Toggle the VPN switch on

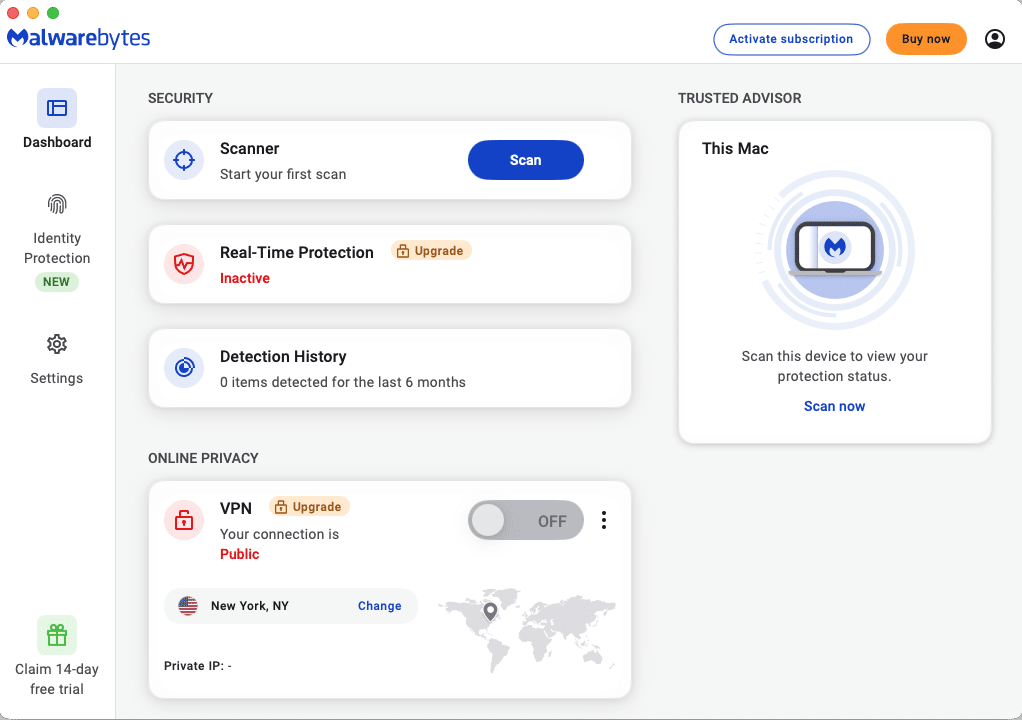tap(525, 520)
